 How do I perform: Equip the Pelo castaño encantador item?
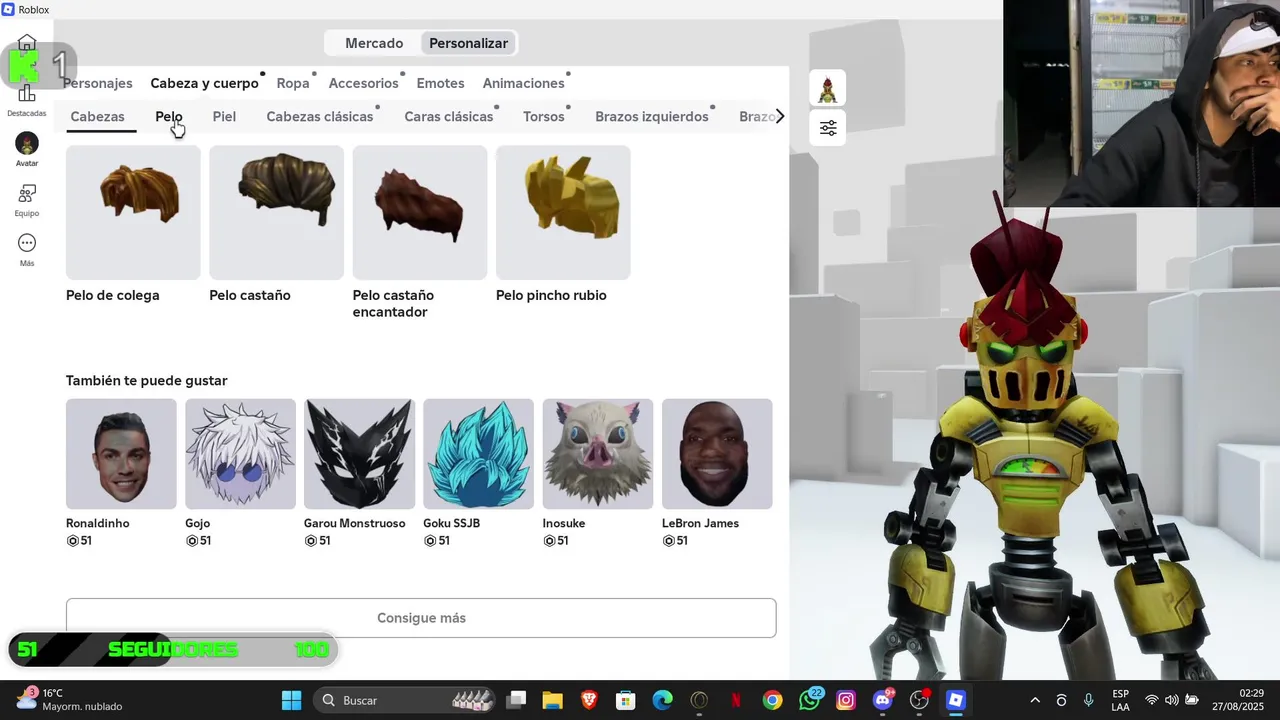click(x=420, y=212)
